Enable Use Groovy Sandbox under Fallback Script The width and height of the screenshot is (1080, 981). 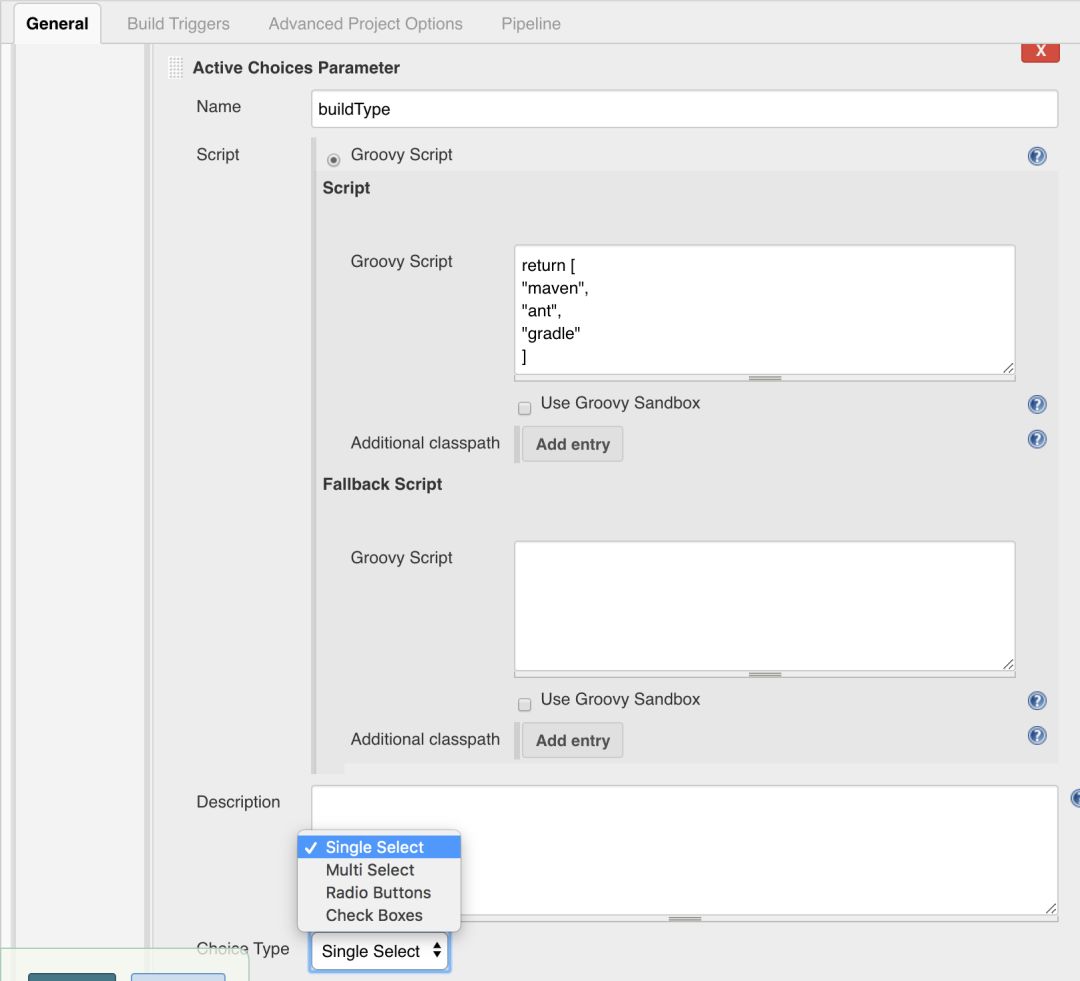pyautogui.click(x=525, y=704)
